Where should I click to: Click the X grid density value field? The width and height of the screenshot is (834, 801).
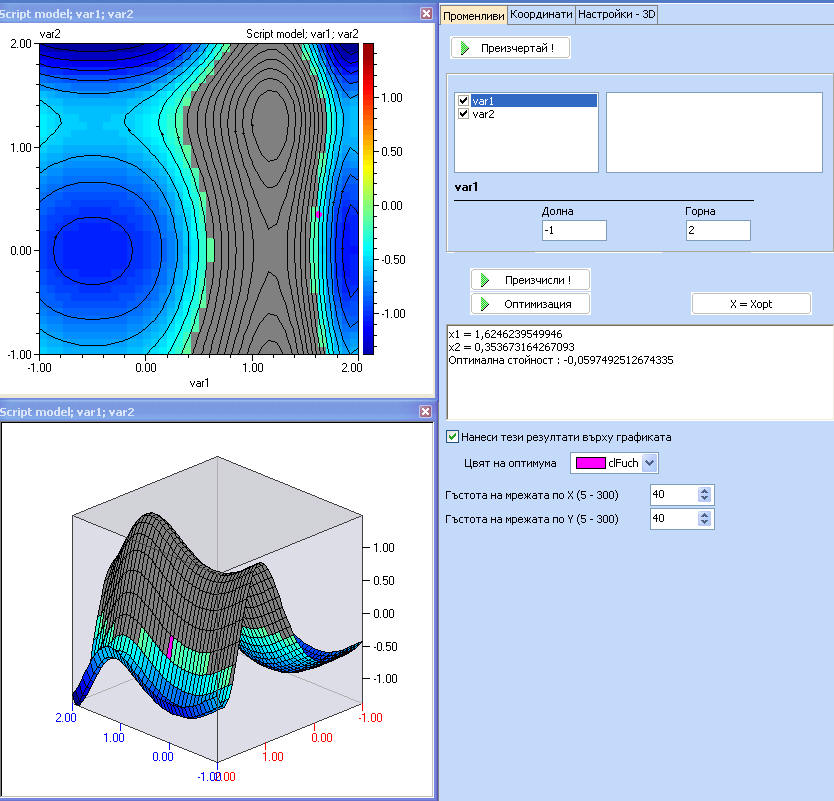tap(670, 495)
